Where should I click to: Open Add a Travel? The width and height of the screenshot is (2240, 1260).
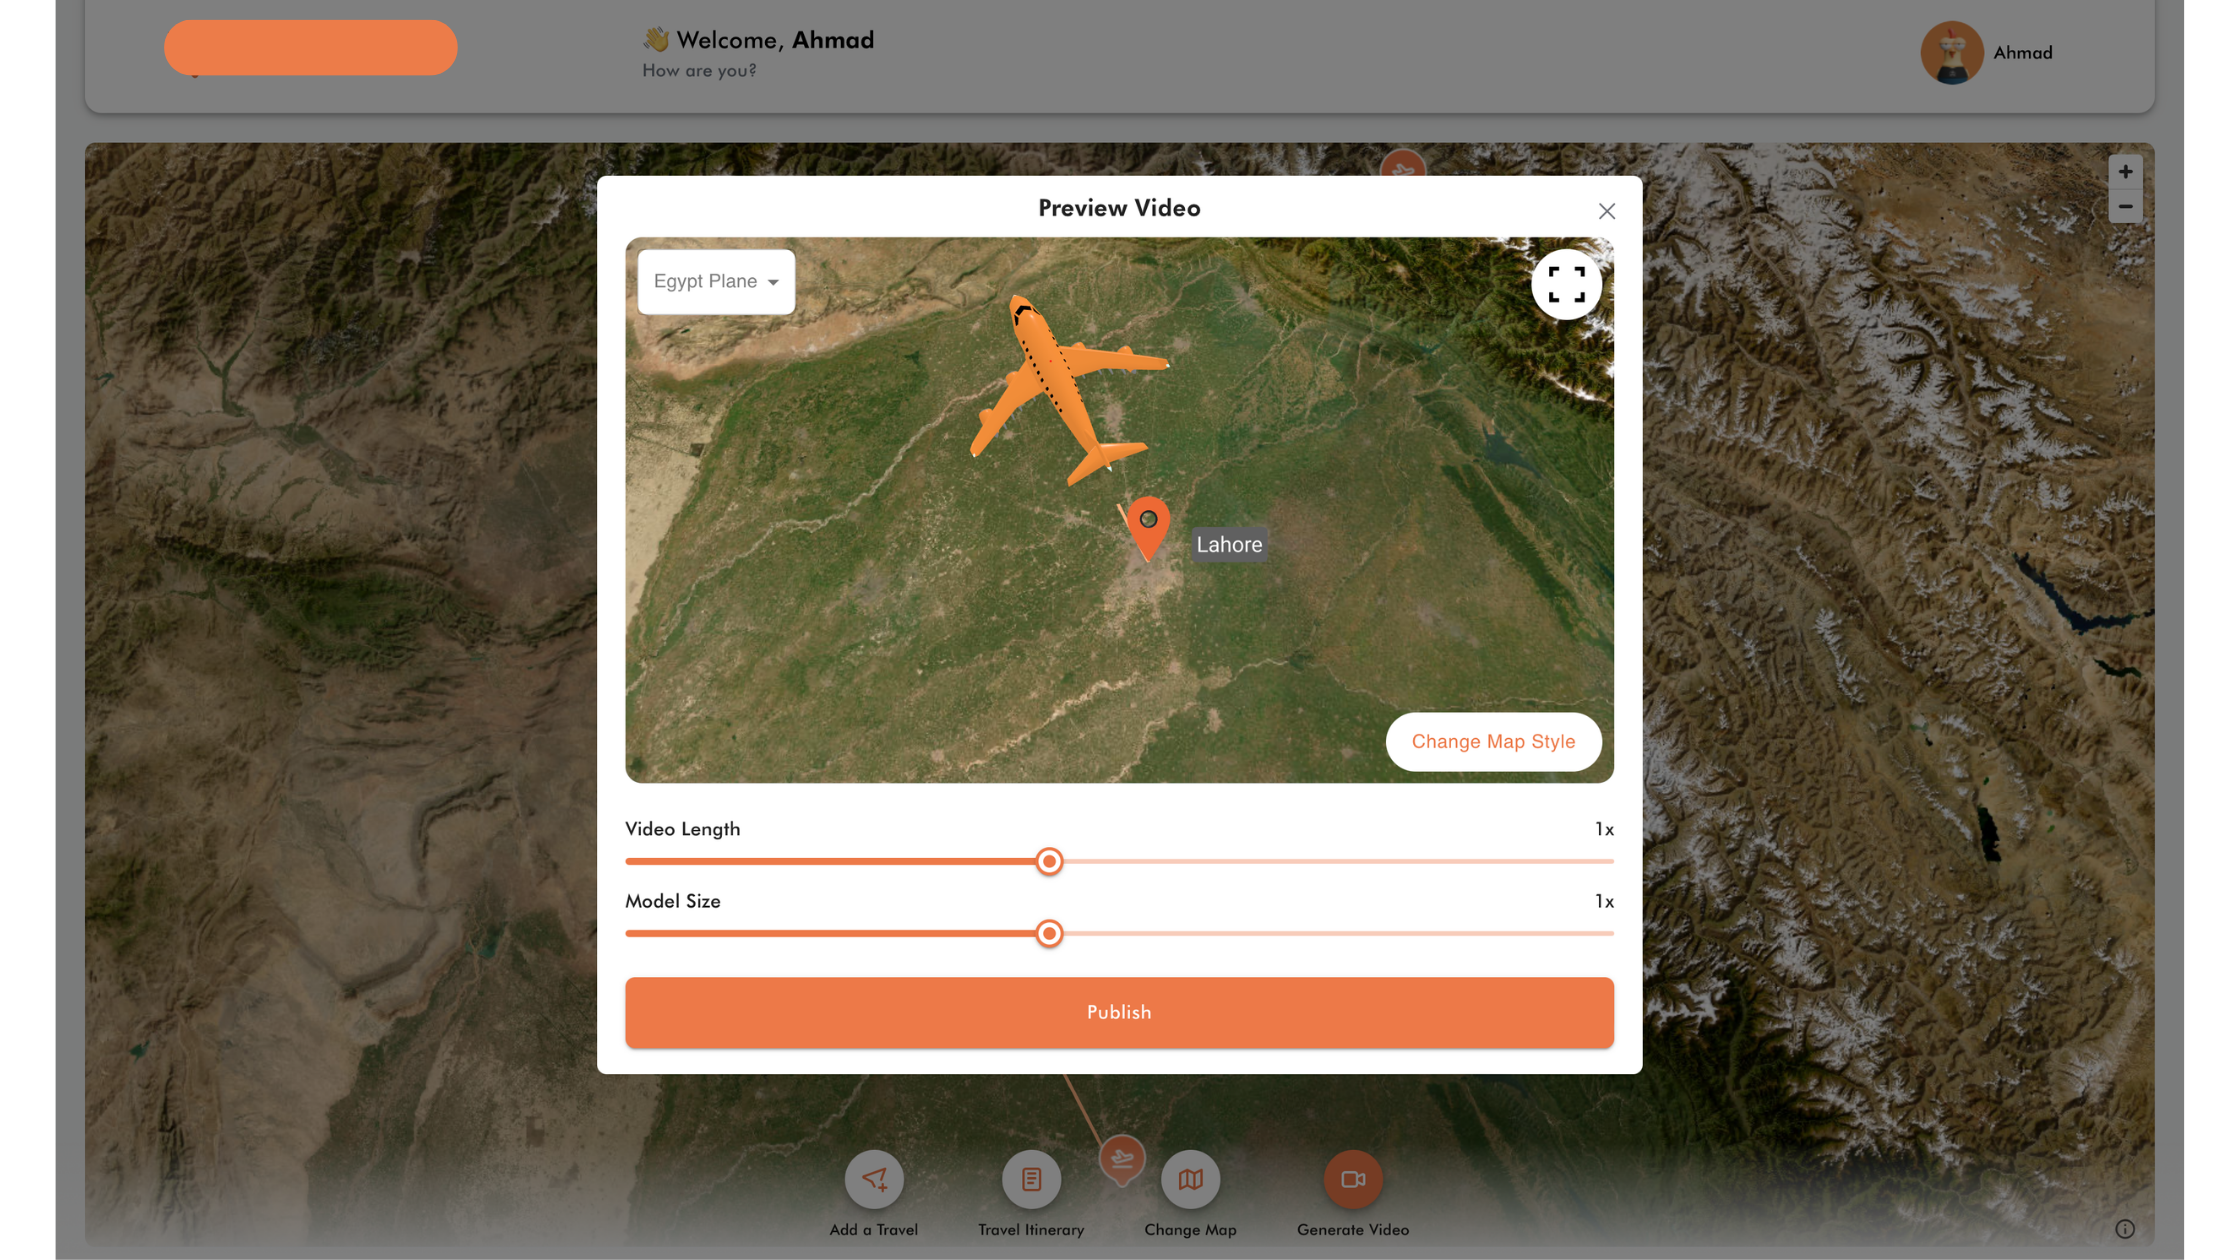point(874,1179)
